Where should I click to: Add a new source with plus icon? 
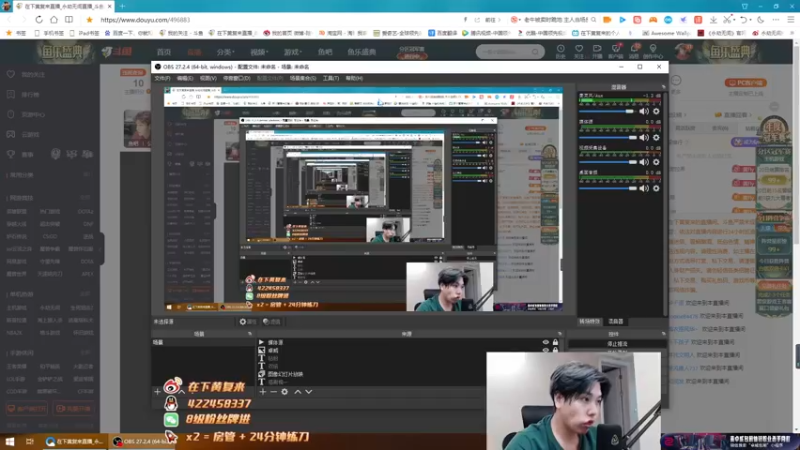(263, 392)
